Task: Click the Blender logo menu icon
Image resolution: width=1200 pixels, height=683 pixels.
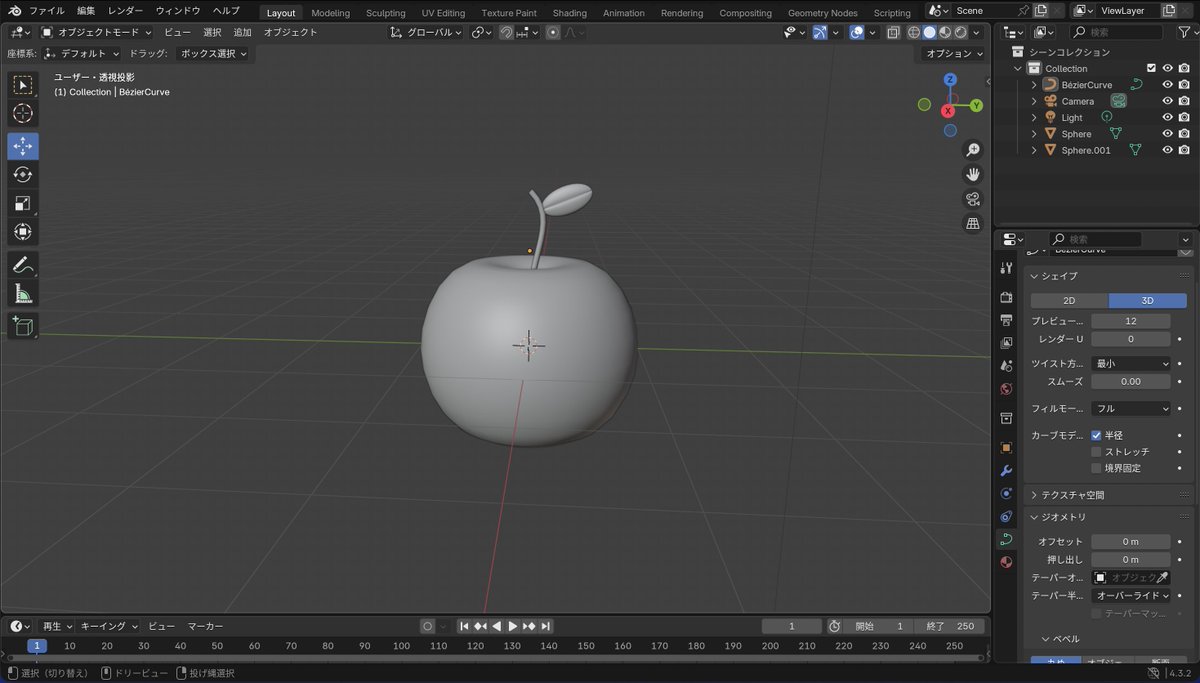Action: click(x=14, y=10)
